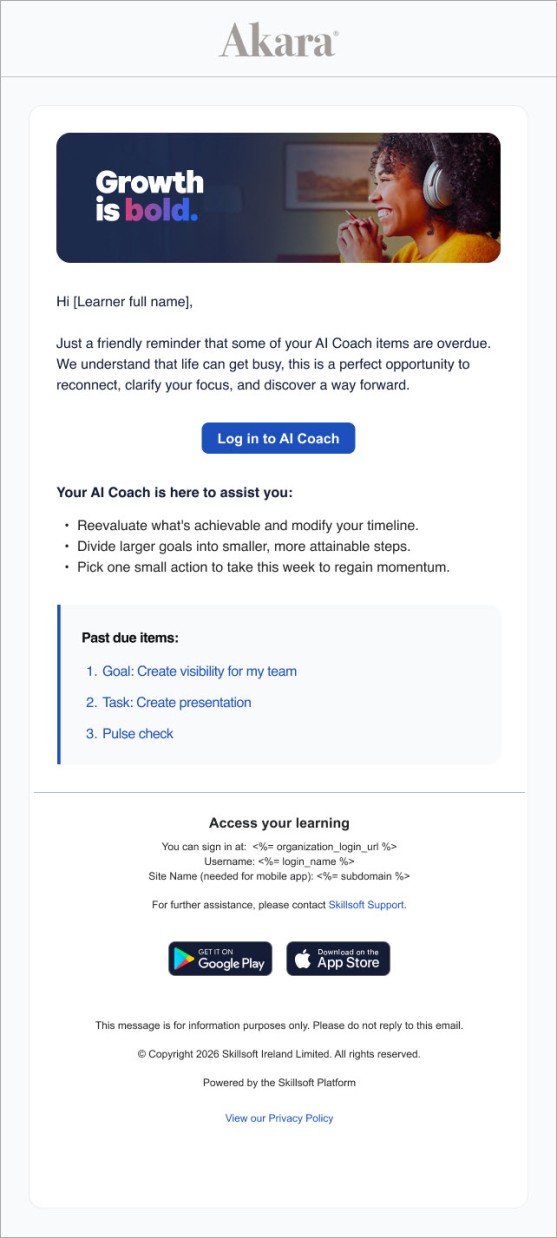Screen dimensions: 557x1238
Task: Click the Apple logo in App Store badge
Action: (x=303, y=959)
